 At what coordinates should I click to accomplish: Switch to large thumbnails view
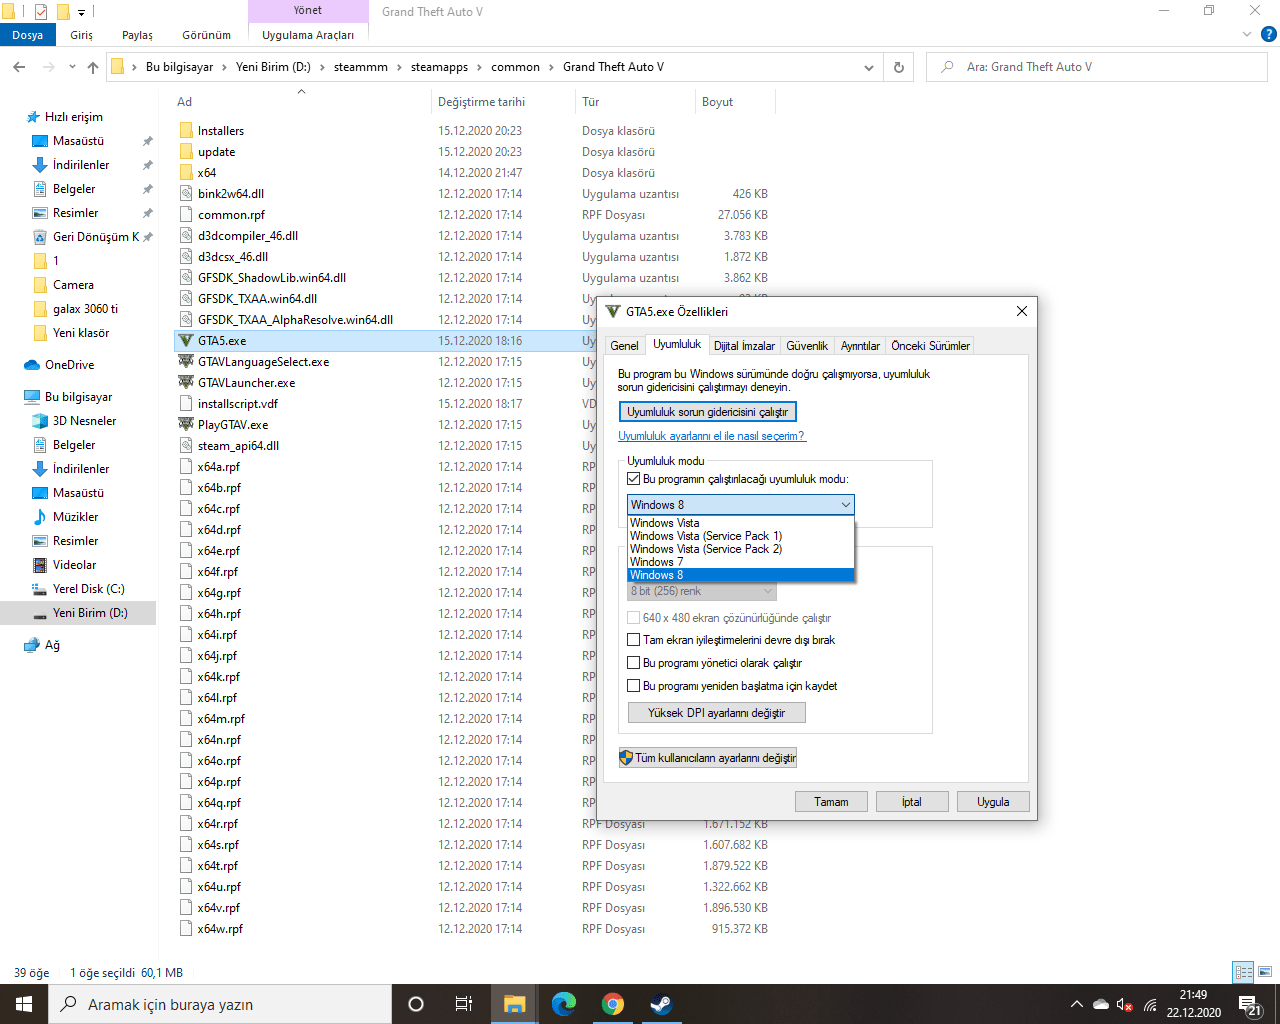tap(1264, 972)
